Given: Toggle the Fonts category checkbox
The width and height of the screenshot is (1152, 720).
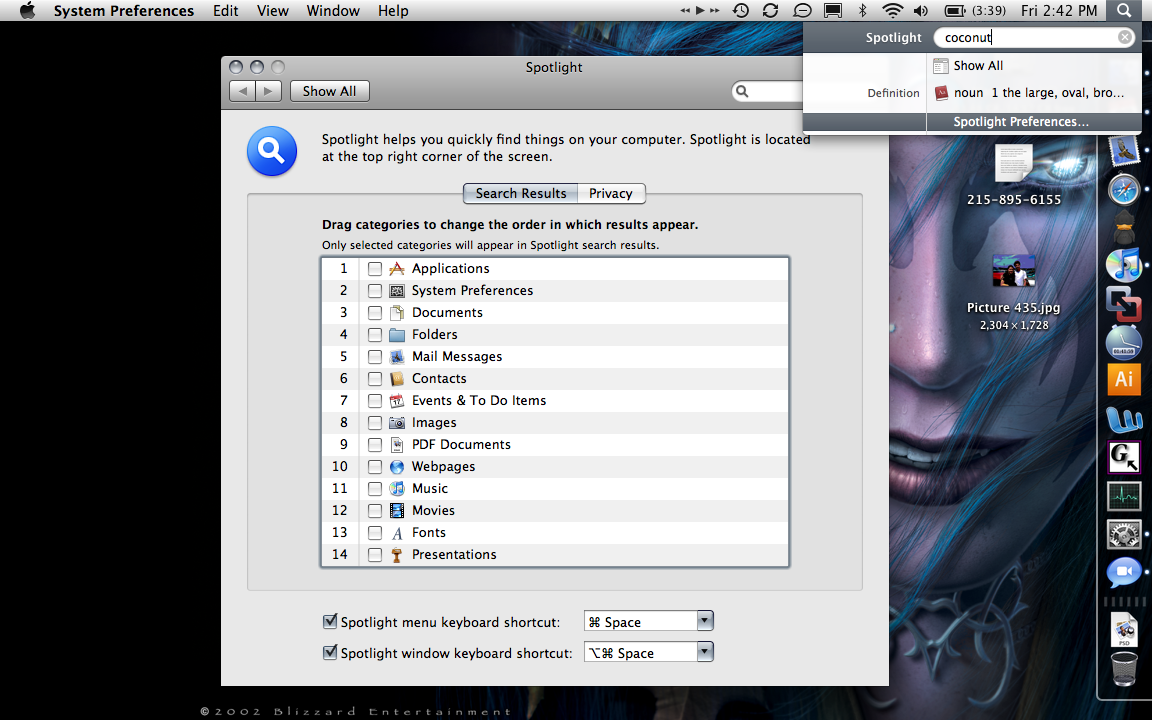Looking at the screenshot, I should (x=375, y=533).
